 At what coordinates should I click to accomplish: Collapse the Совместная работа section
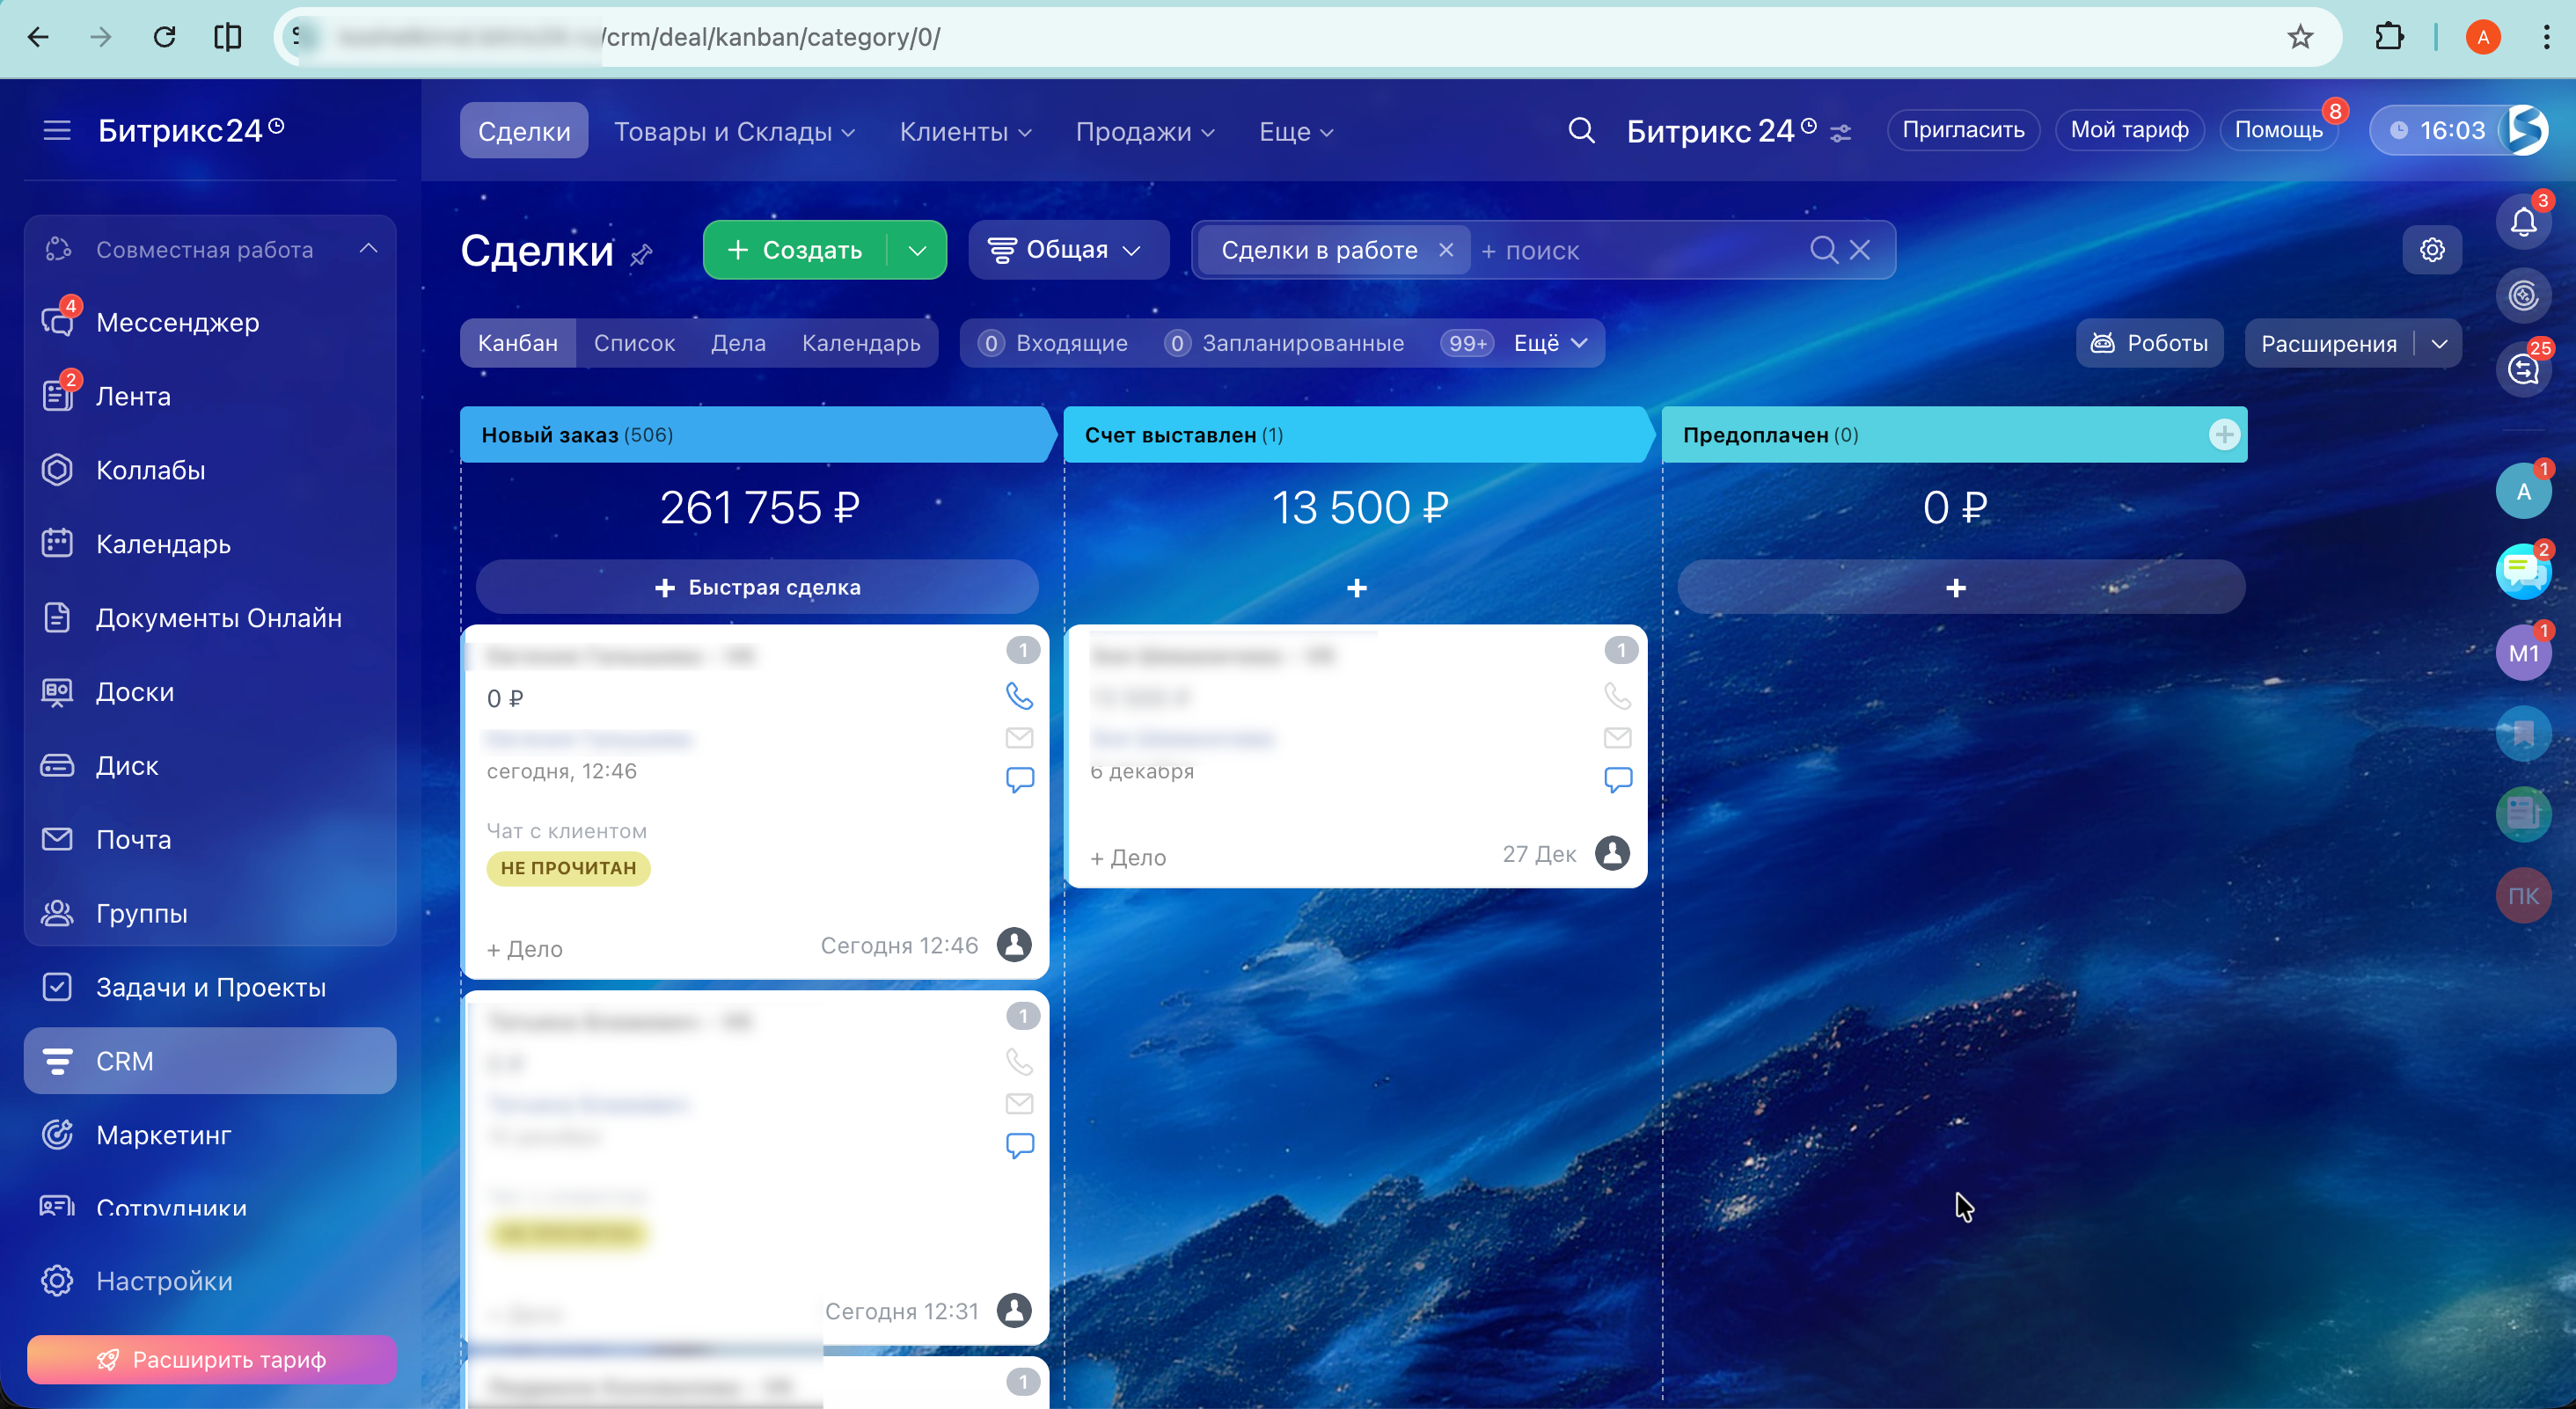(368, 248)
